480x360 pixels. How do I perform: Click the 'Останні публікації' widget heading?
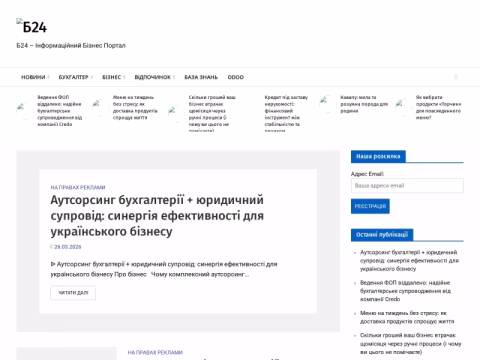(x=382, y=235)
